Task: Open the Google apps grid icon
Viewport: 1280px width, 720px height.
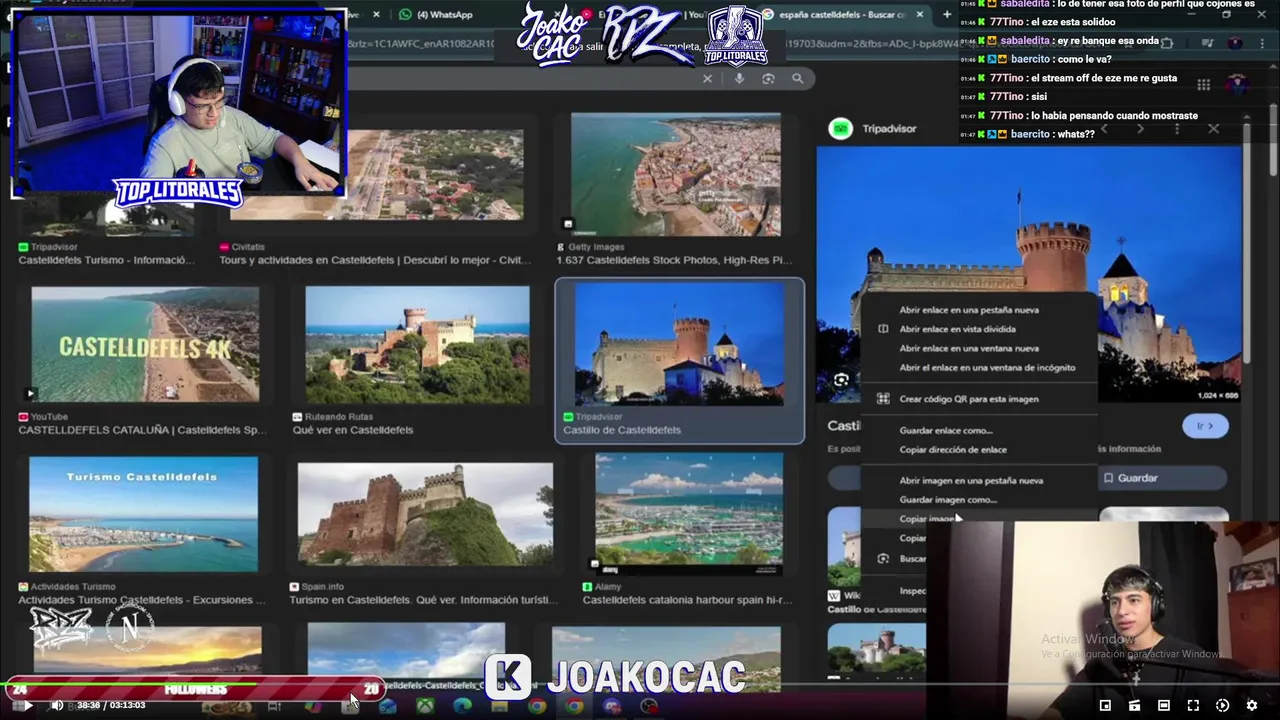Action: point(1203,85)
